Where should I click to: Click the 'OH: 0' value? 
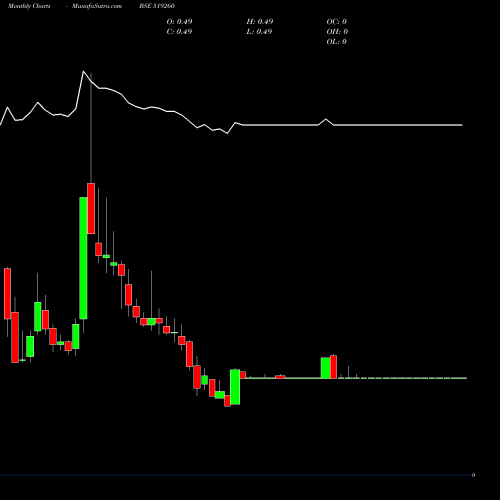click(x=337, y=31)
